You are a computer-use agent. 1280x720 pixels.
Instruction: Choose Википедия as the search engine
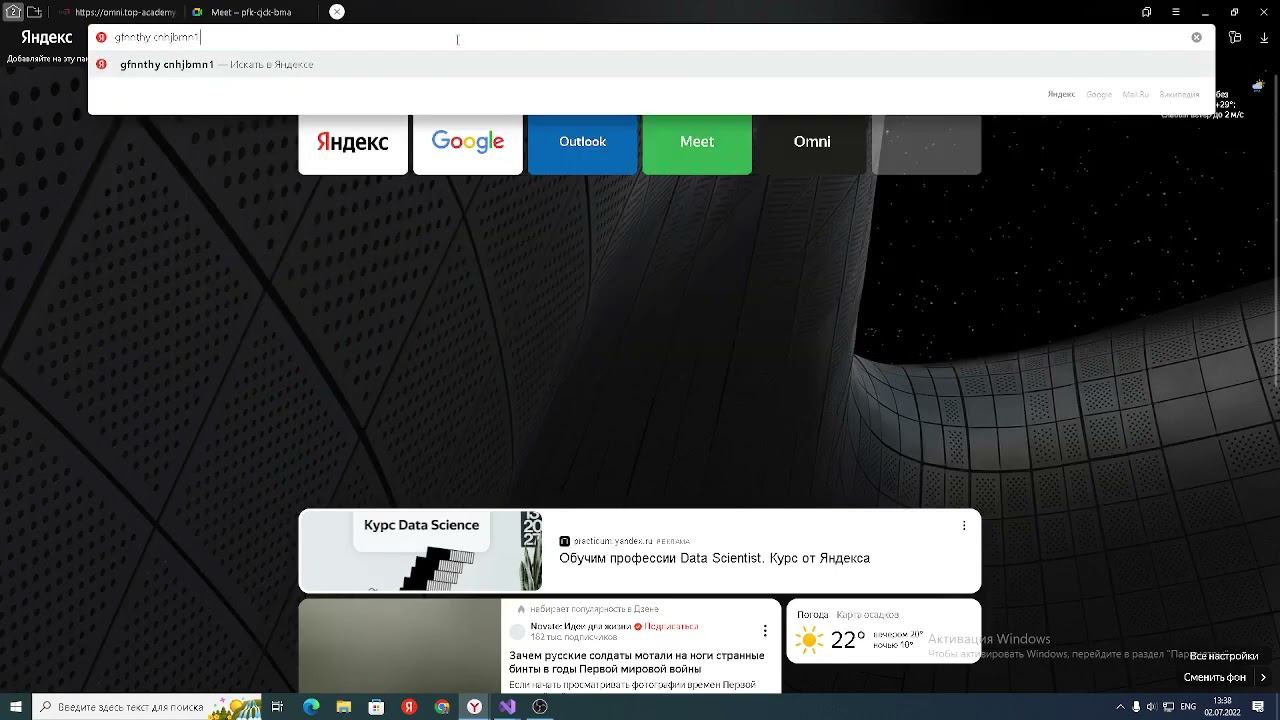coord(1179,94)
